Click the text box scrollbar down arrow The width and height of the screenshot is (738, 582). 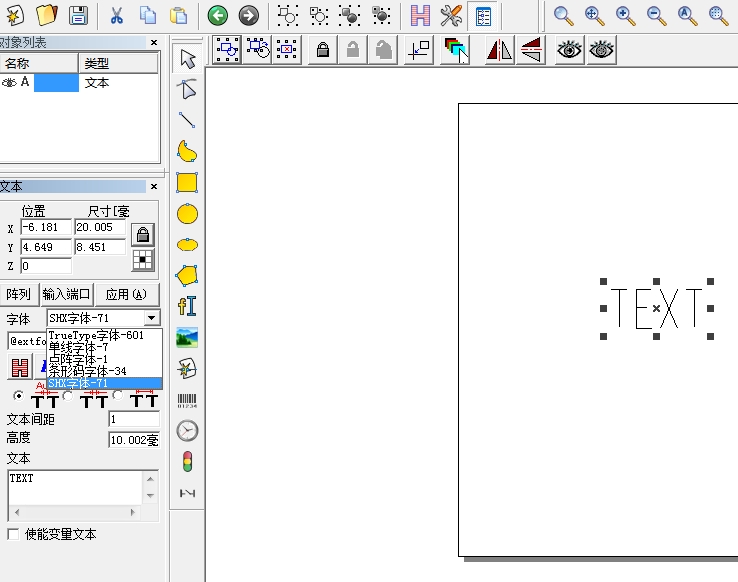tap(150, 495)
